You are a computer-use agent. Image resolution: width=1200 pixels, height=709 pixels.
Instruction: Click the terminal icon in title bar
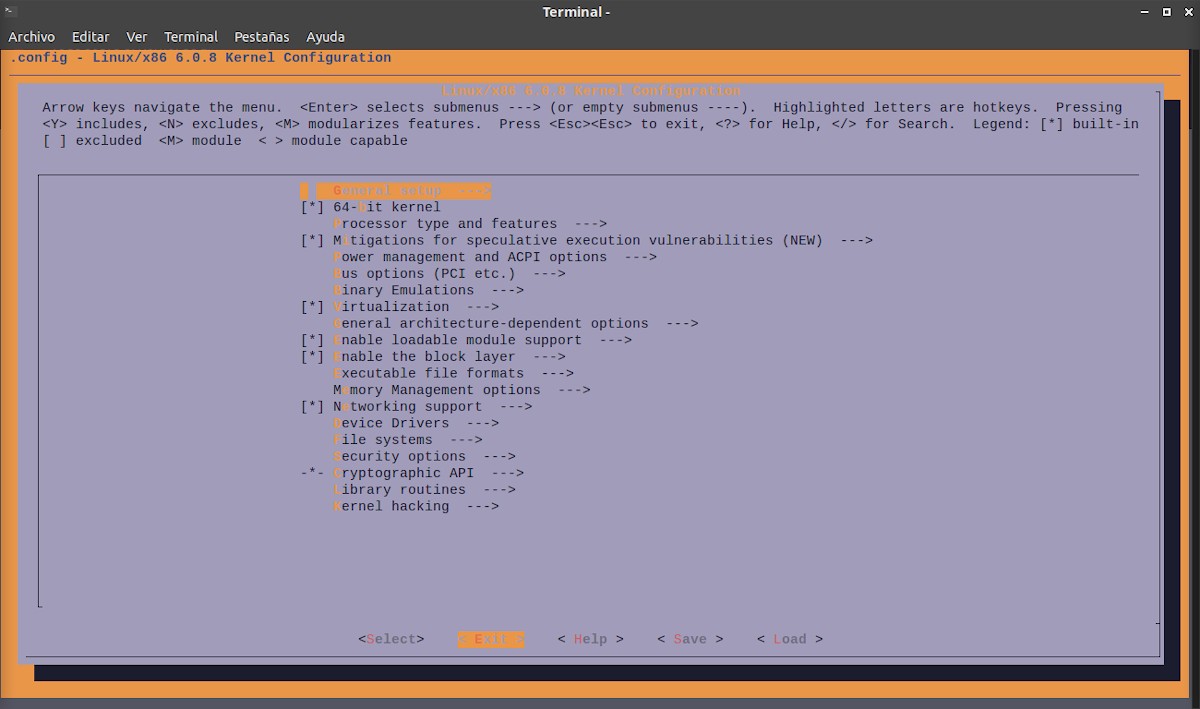point(9,12)
